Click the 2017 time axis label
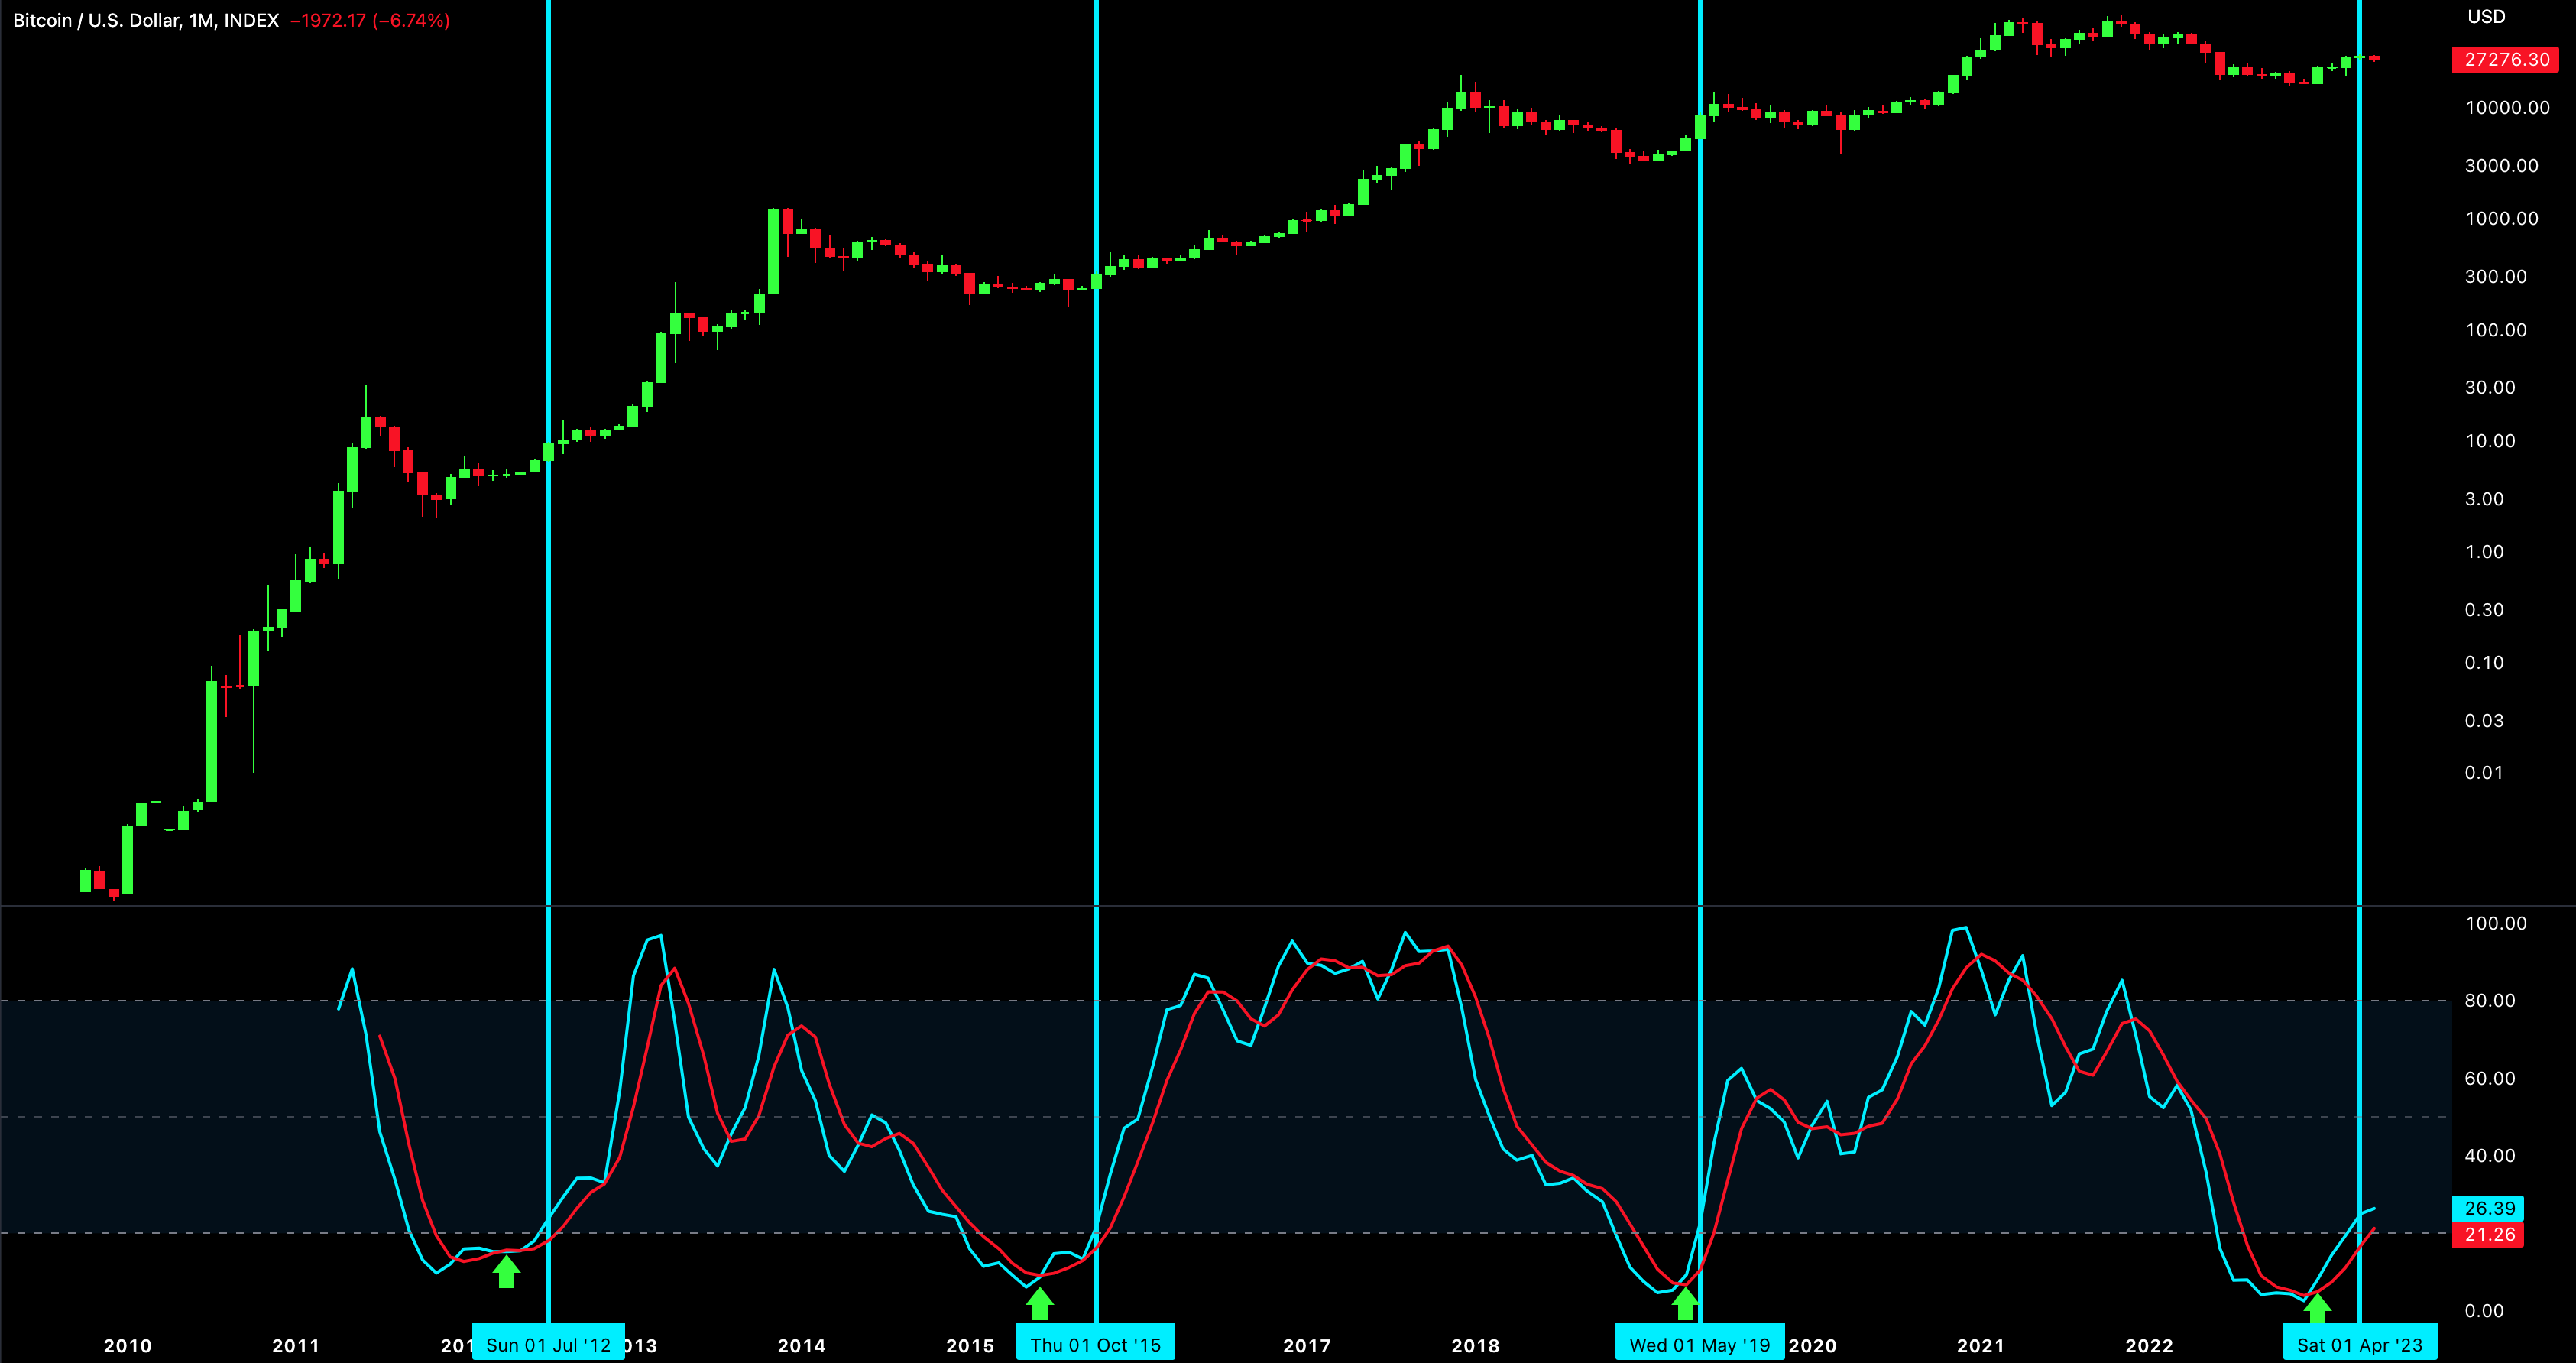The height and width of the screenshot is (1363, 2576). click(x=1308, y=1346)
